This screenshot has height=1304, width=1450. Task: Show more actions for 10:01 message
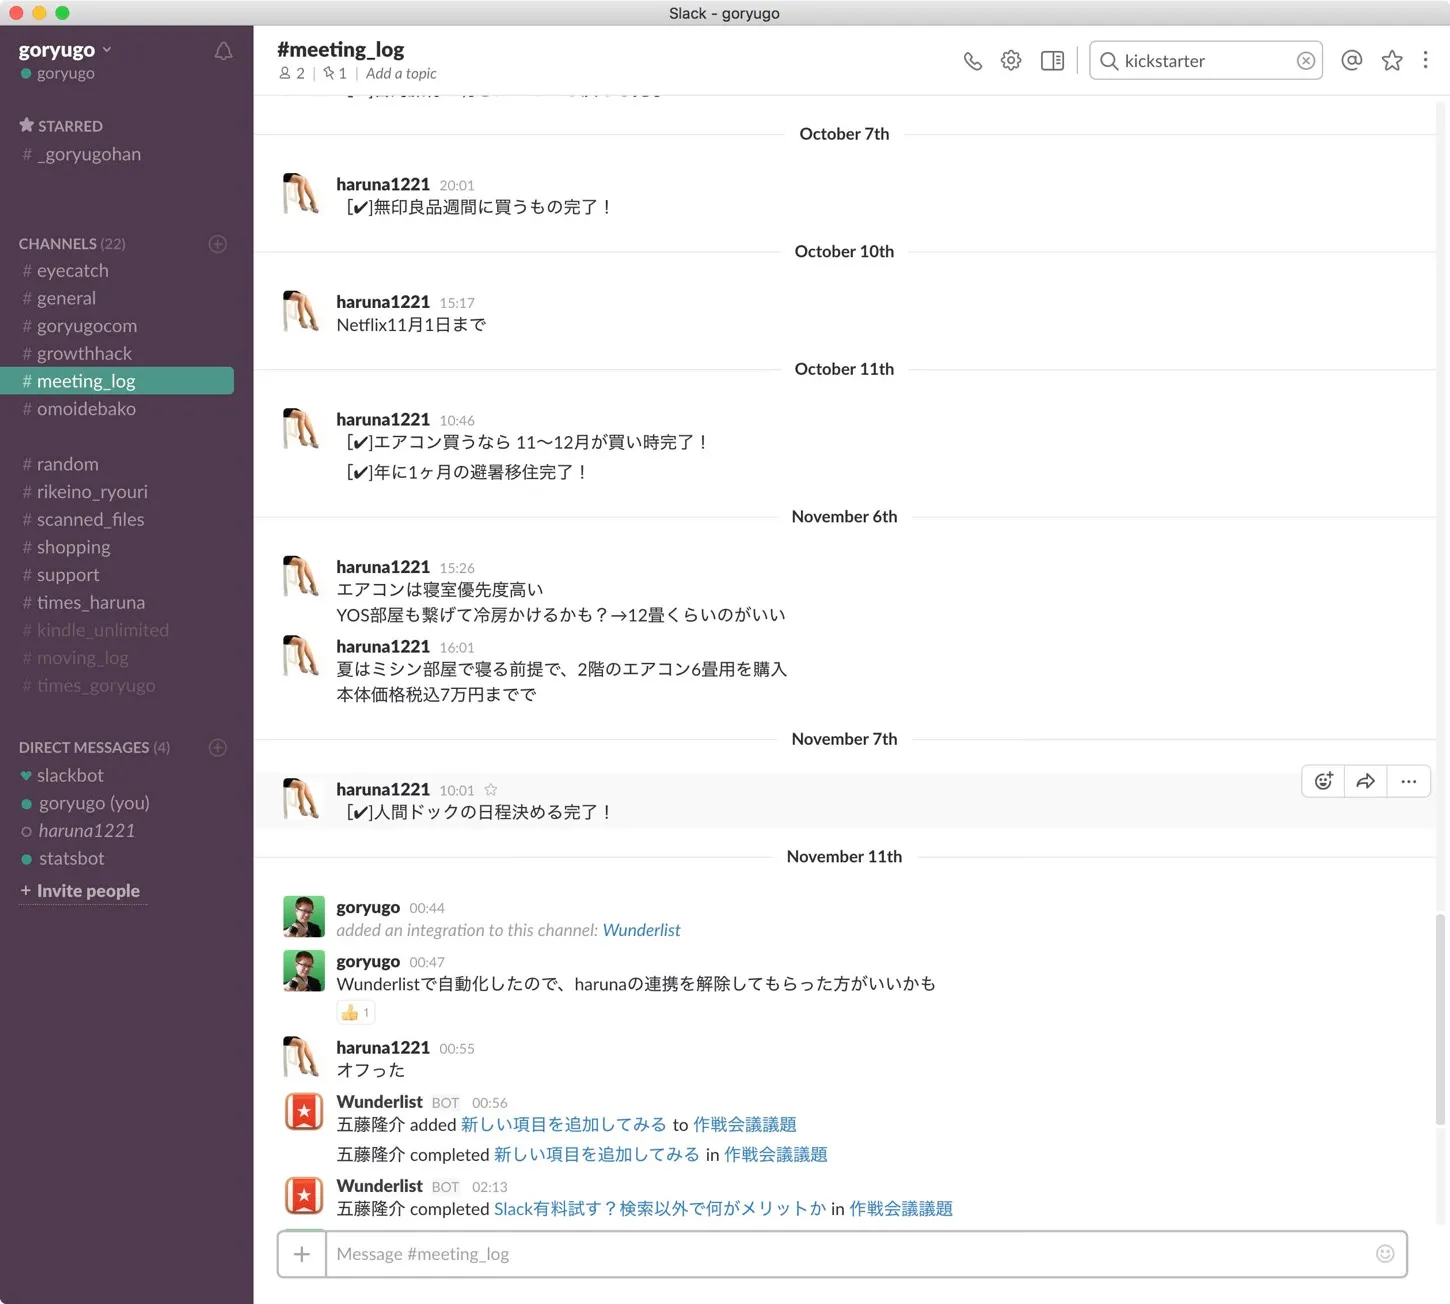[x=1409, y=782]
